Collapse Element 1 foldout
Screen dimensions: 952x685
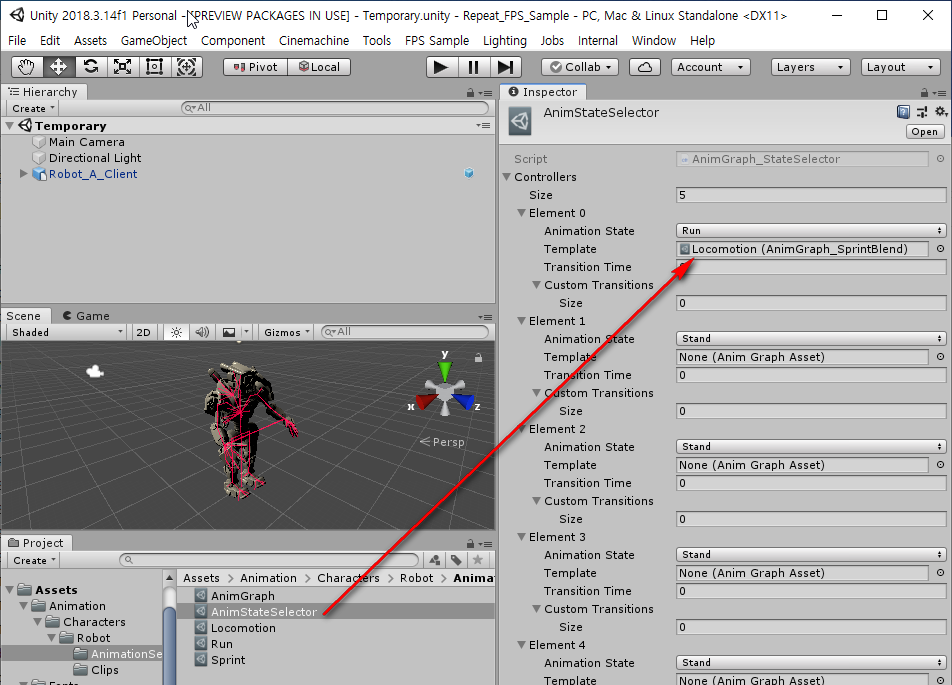(522, 321)
